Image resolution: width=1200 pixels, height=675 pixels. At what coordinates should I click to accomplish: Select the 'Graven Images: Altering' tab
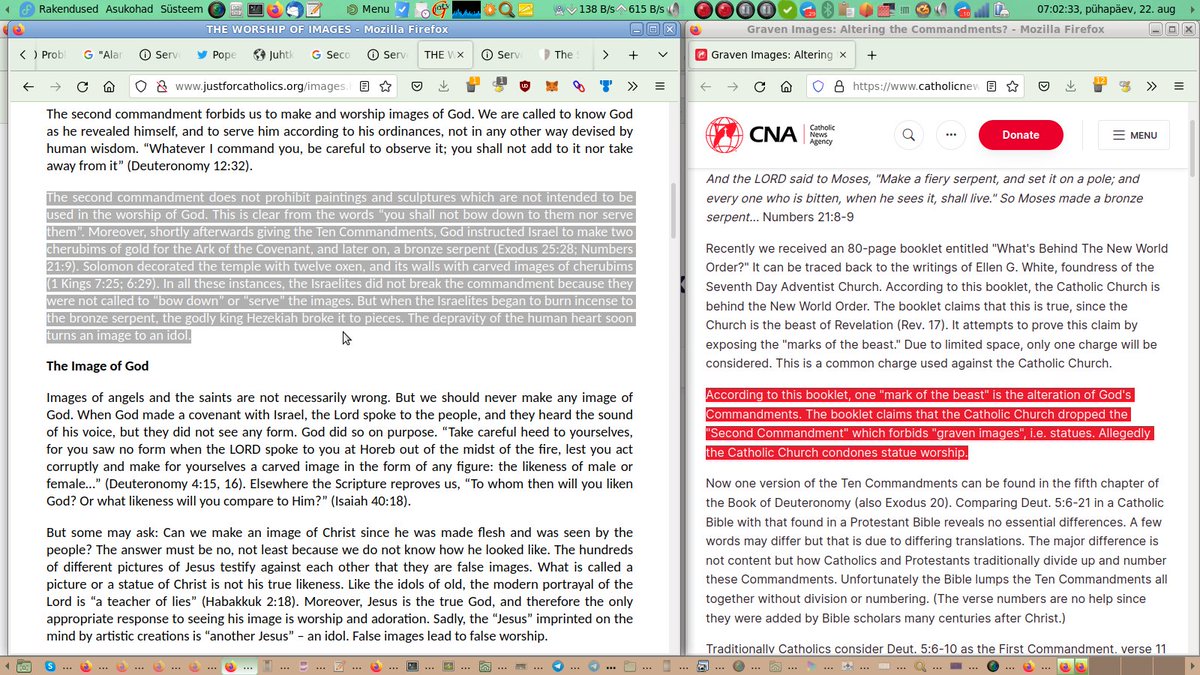click(x=770, y=55)
